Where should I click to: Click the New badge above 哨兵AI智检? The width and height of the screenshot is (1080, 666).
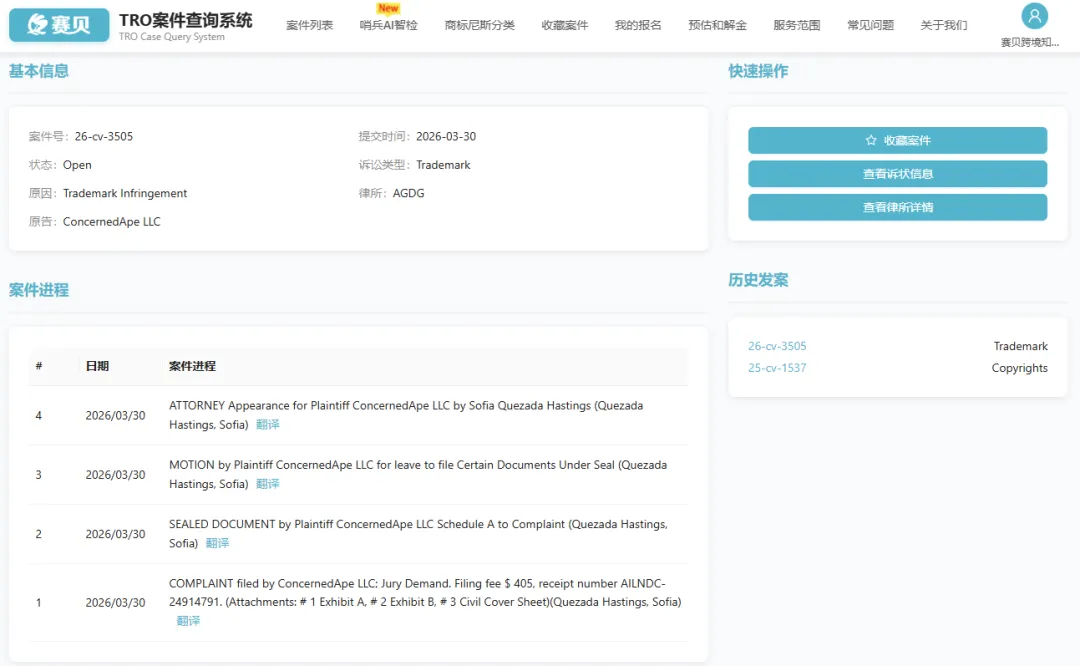click(388, 8)
